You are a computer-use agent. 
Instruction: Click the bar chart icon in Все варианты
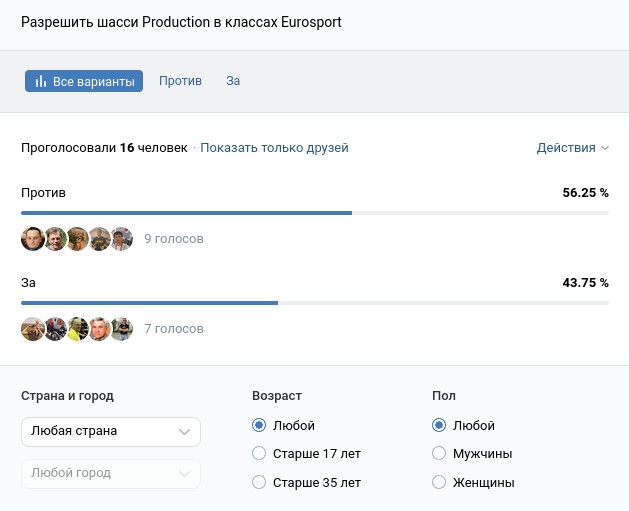(41, 81)
